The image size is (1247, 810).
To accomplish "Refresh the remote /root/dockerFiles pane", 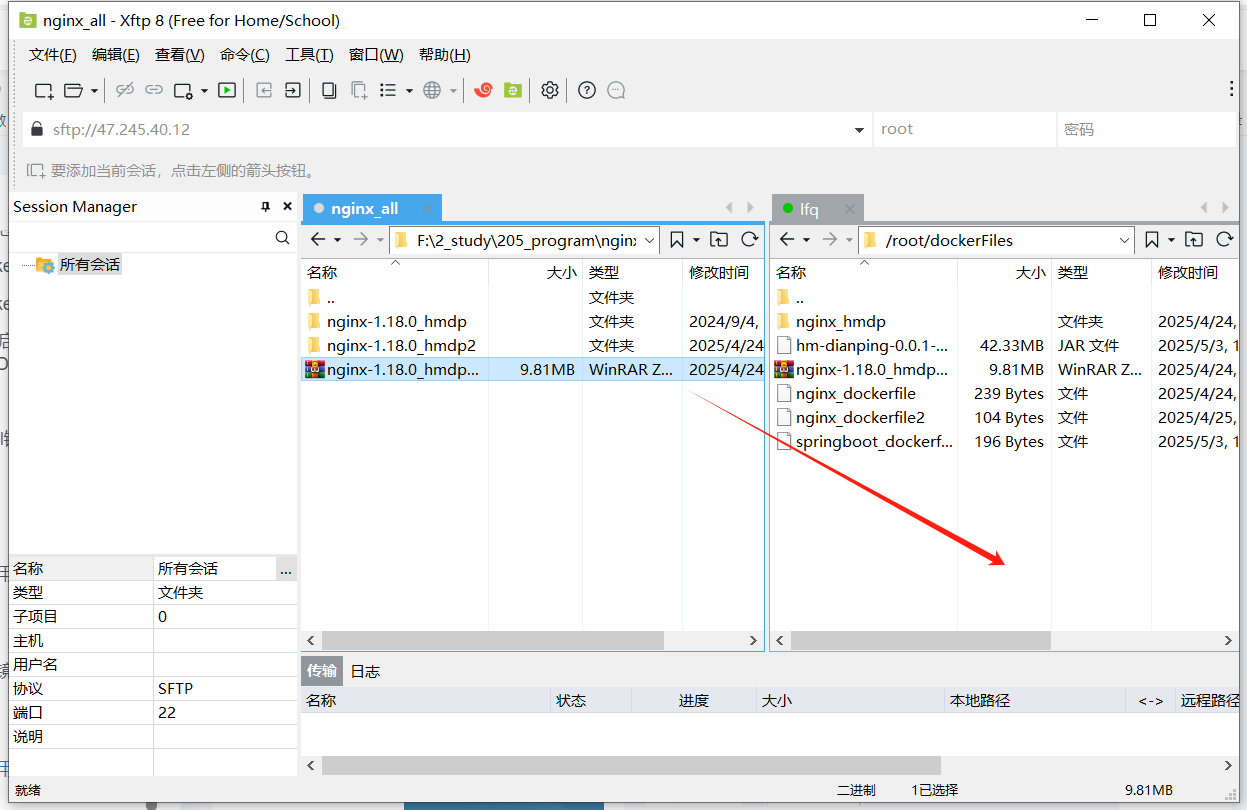I will tap(1224, 239).
